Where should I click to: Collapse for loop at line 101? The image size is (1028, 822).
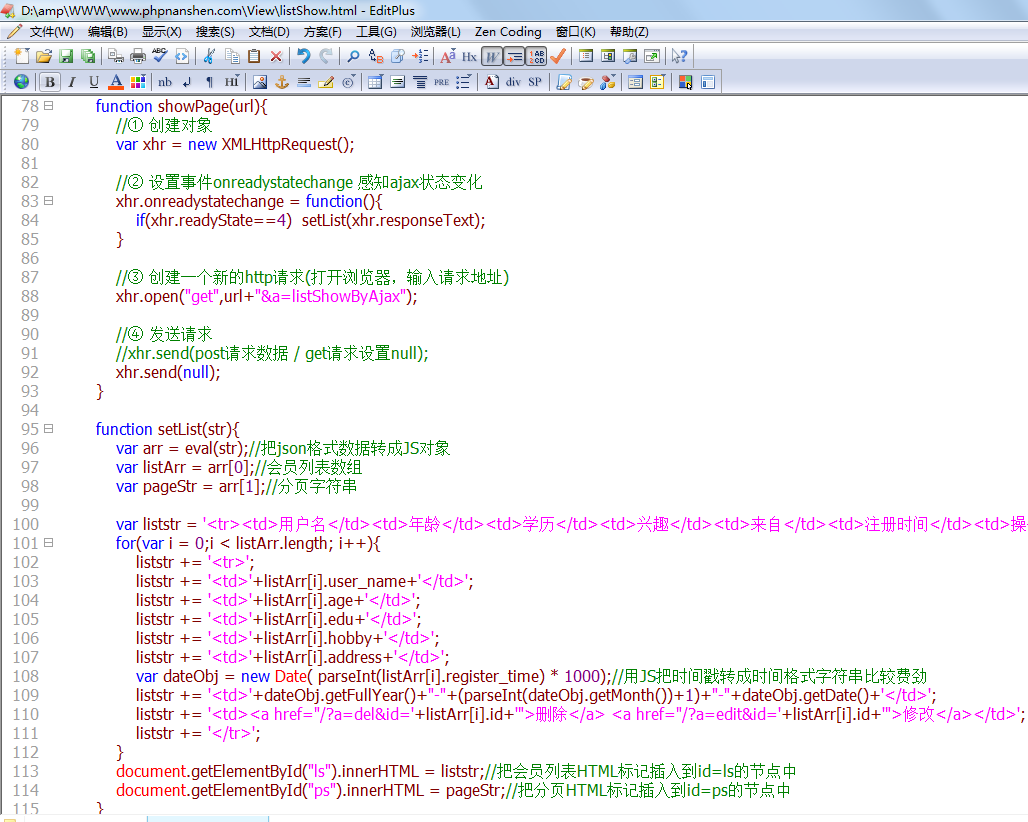49,543
